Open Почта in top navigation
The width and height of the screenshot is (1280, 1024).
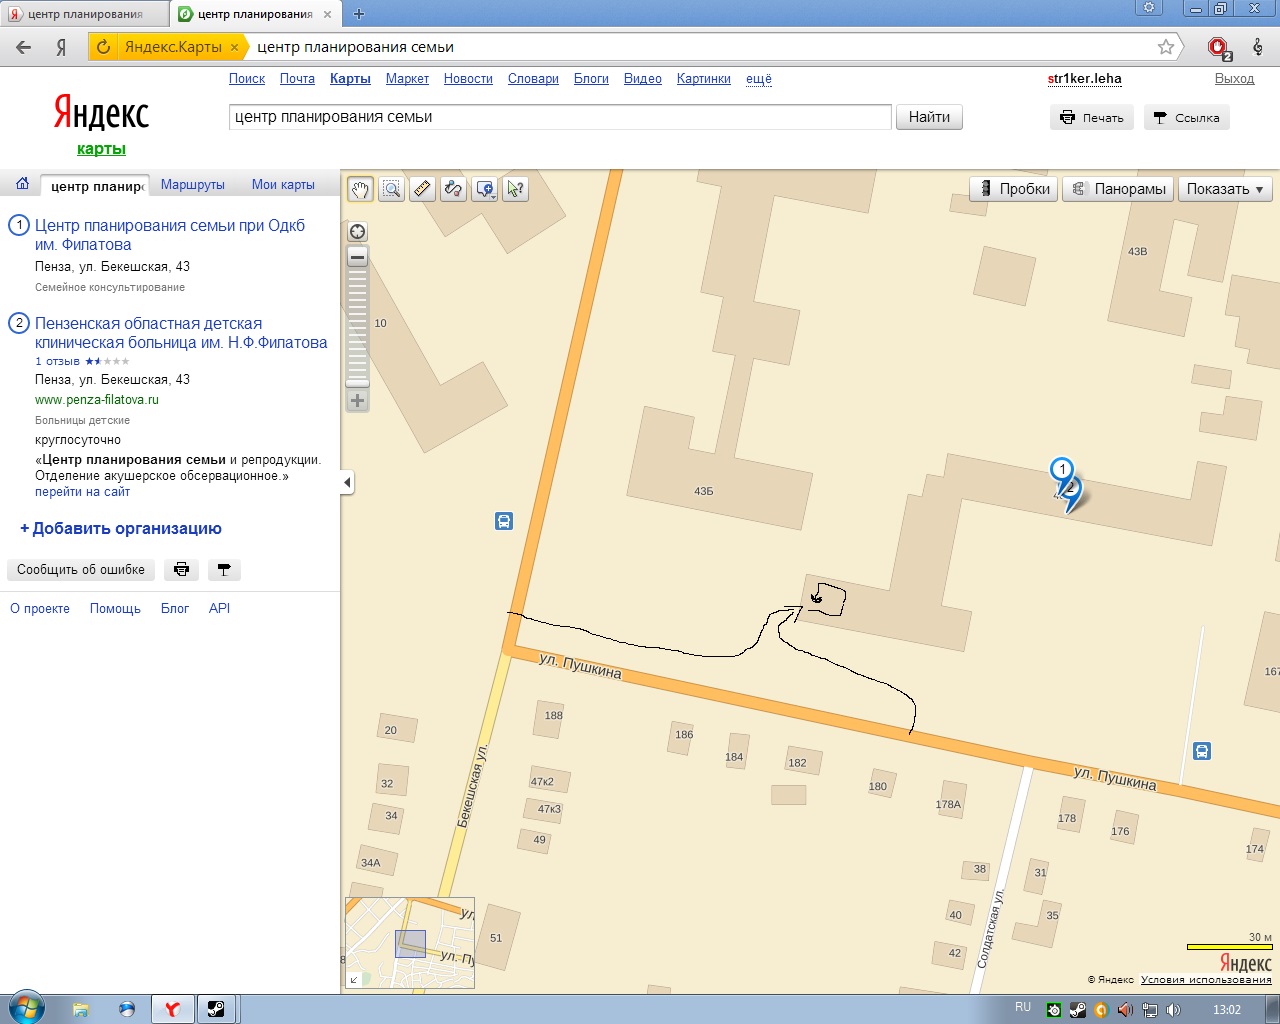point(297,79)
